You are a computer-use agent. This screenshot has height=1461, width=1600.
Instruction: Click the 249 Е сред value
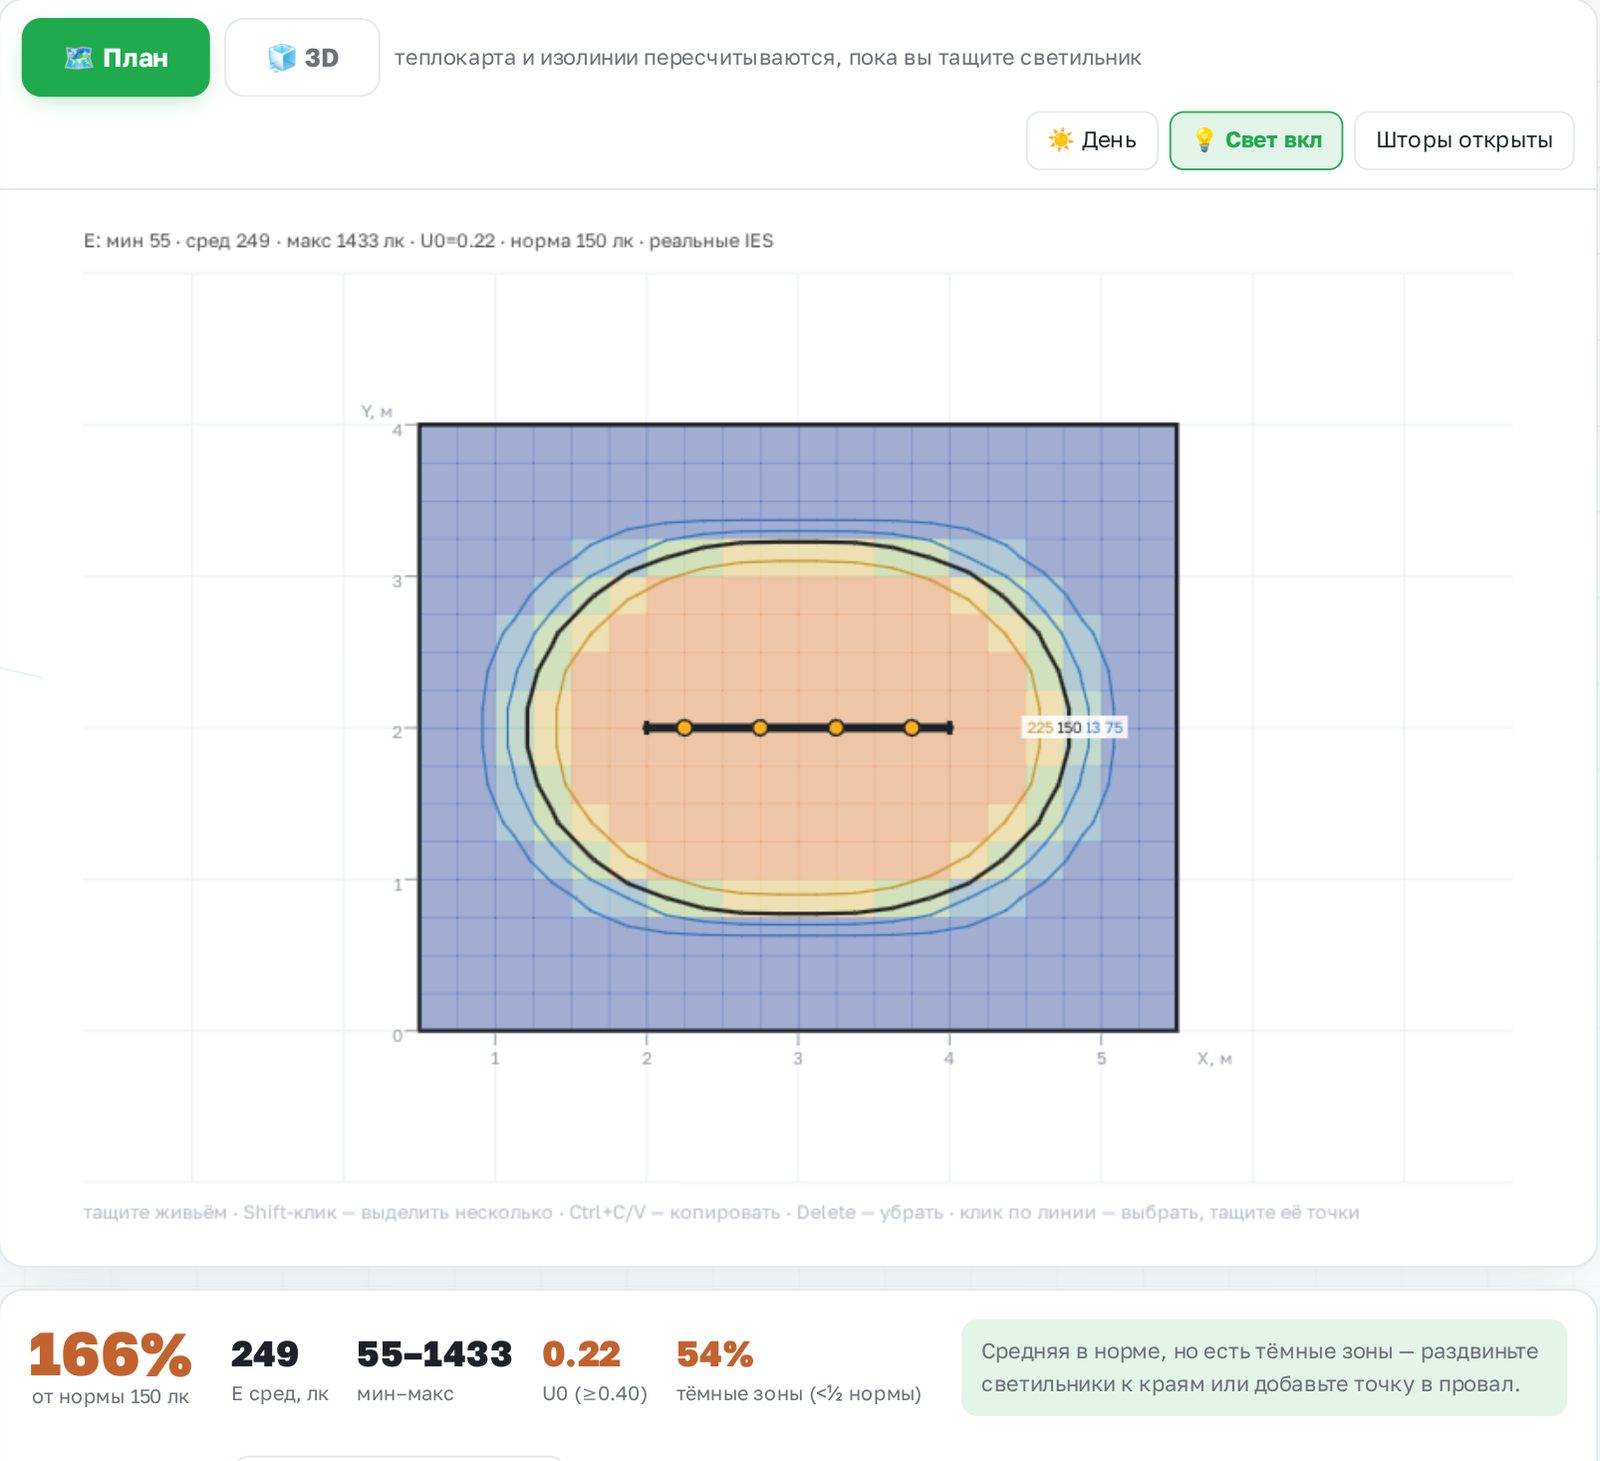265,1354
